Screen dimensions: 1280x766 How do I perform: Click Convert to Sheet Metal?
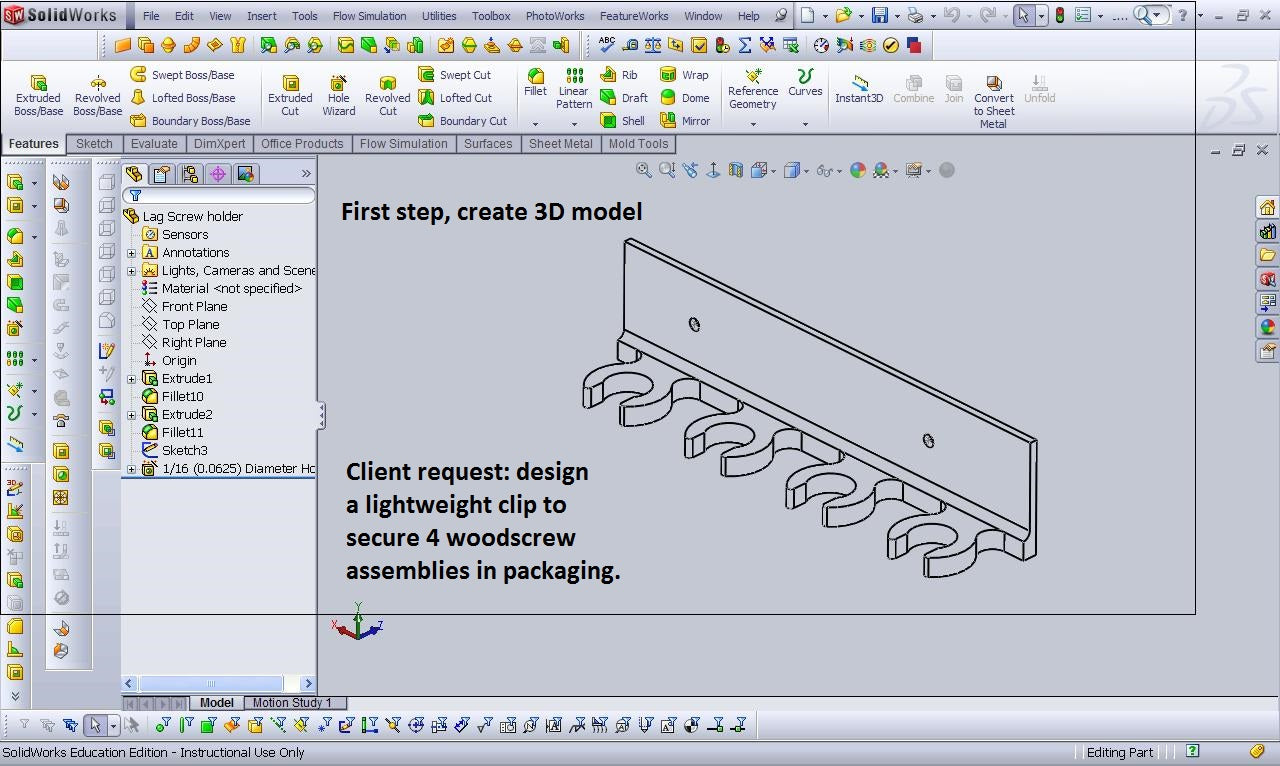pyautogui.click(x=993, y=95)
